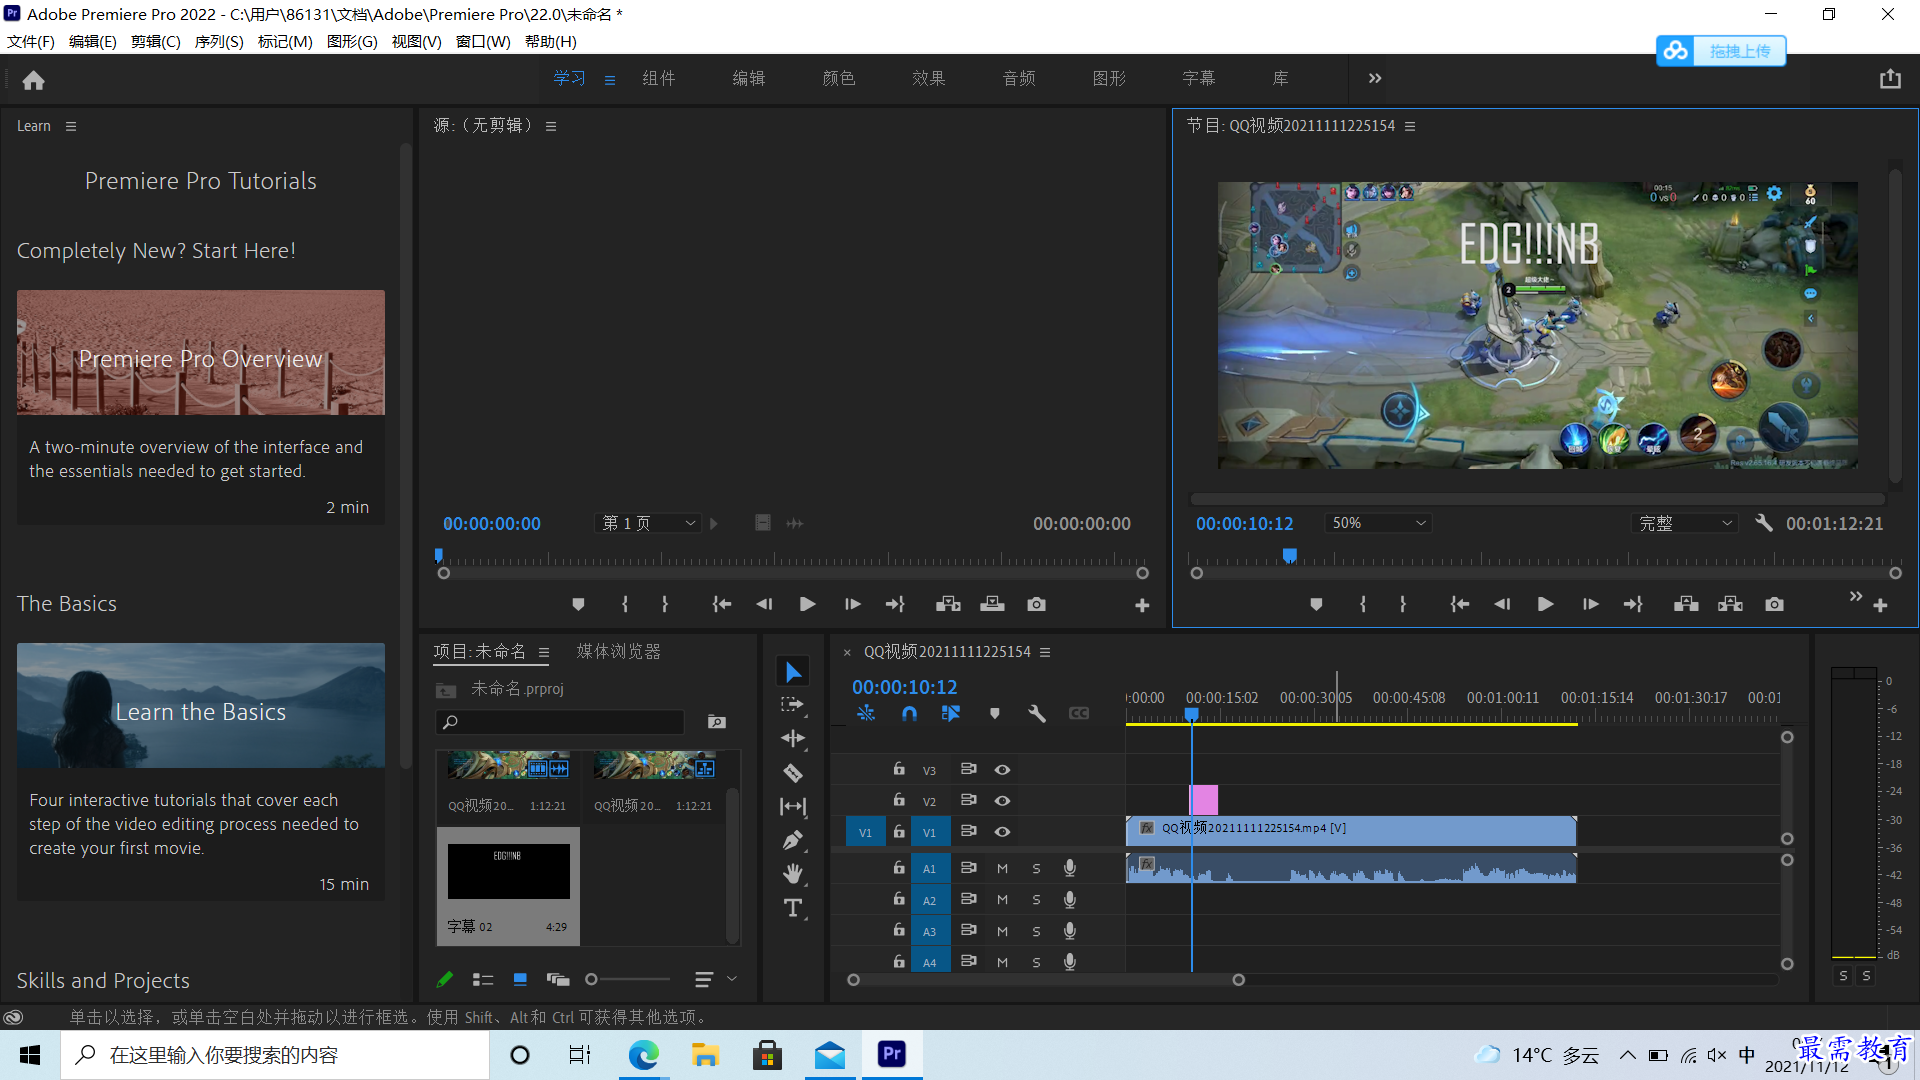Open the 媒体浏览器 tab
This screenshot has width=1920, height=1080.
pos(619,651)
